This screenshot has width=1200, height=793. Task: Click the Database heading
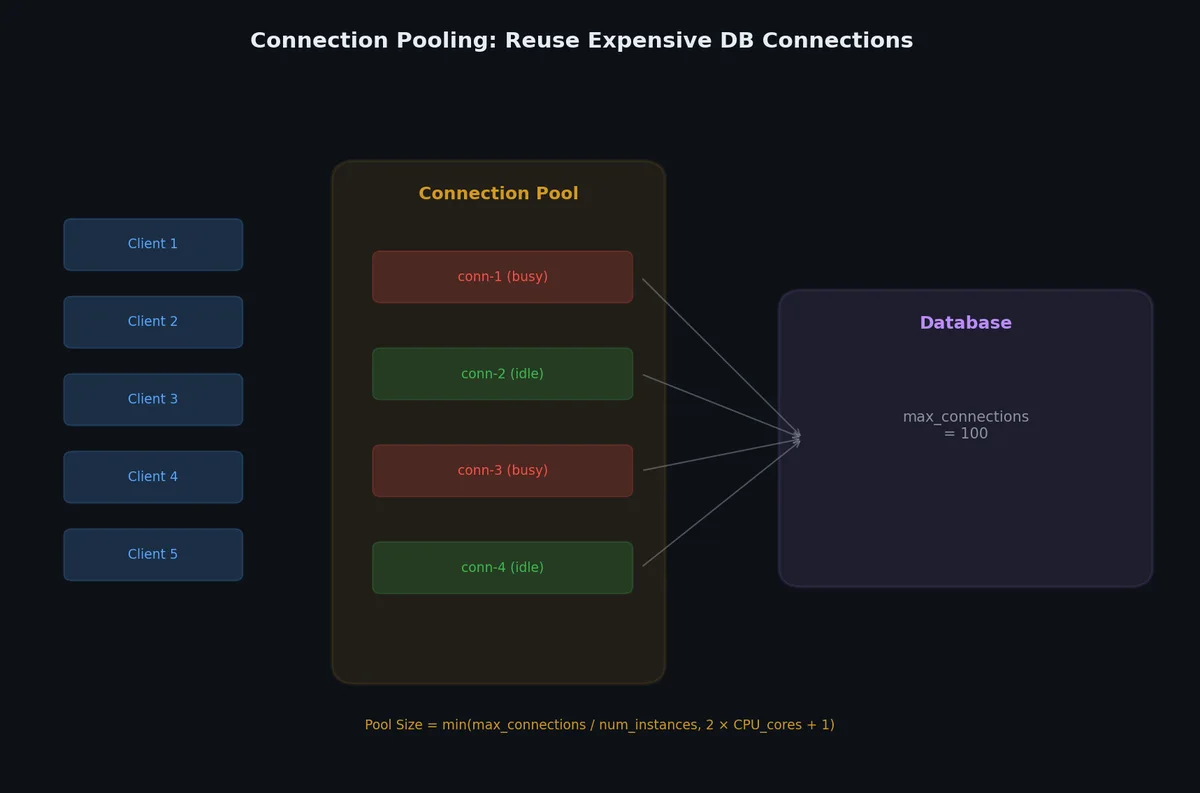[x=966, y=323]
